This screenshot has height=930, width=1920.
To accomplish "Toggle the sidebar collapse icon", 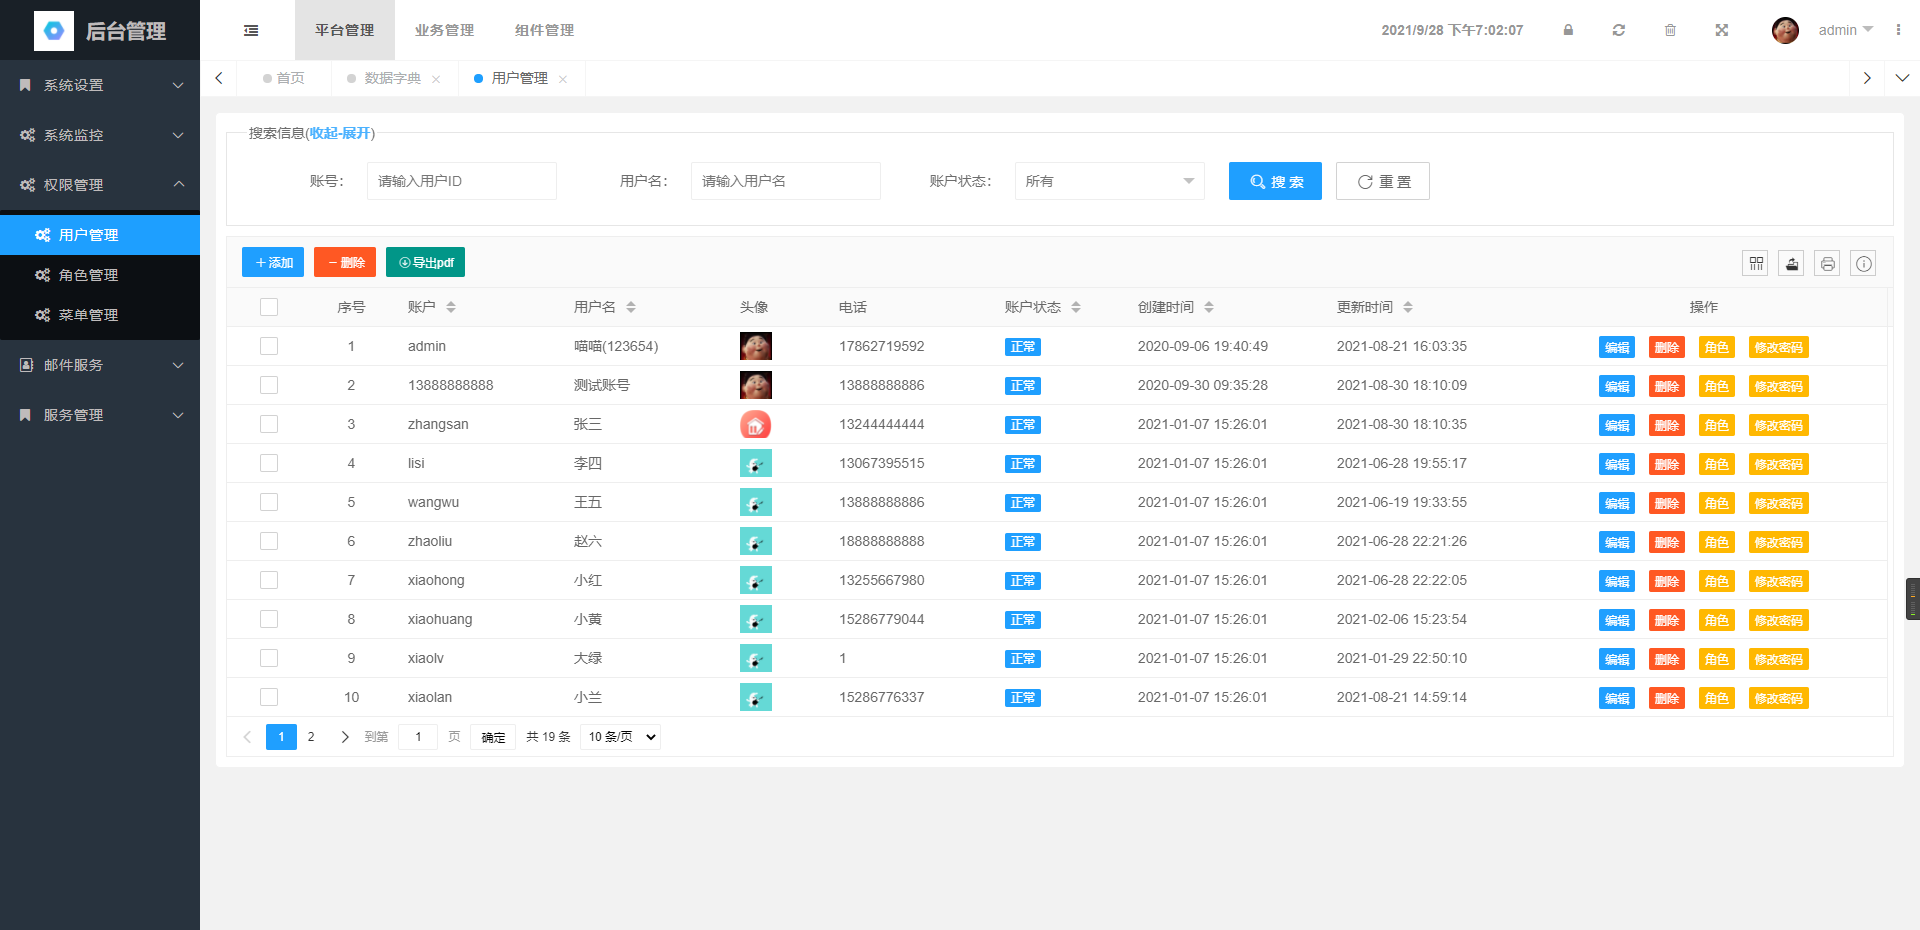I will 251,30.
